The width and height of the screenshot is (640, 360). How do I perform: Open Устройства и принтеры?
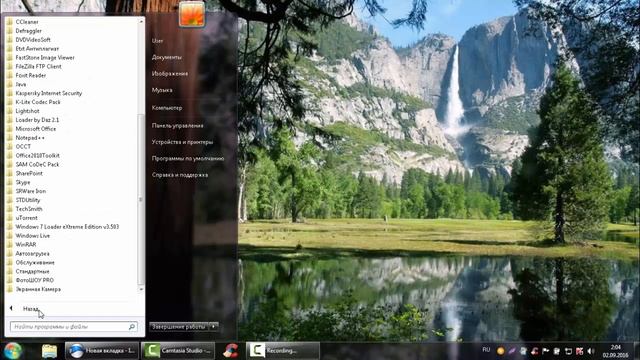(182, 142)
